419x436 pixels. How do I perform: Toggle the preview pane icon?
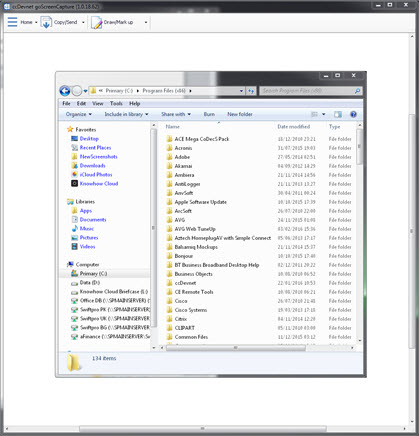coord(338,114)
